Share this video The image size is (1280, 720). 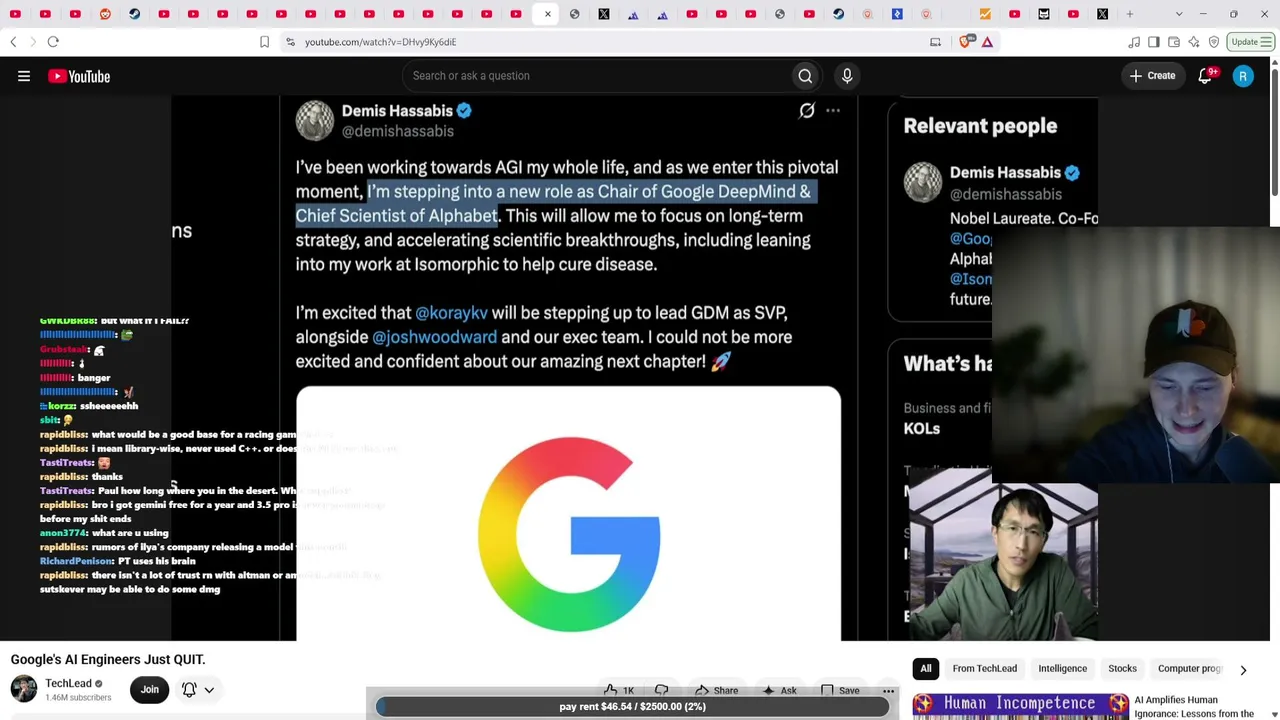(x=717, y=690)
